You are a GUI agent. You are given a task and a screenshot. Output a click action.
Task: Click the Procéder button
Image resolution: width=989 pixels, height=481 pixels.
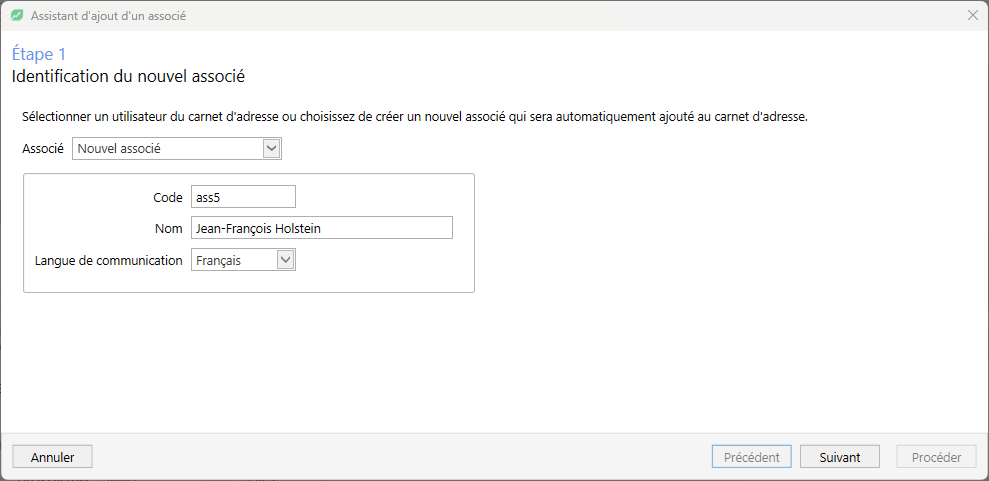936,457
